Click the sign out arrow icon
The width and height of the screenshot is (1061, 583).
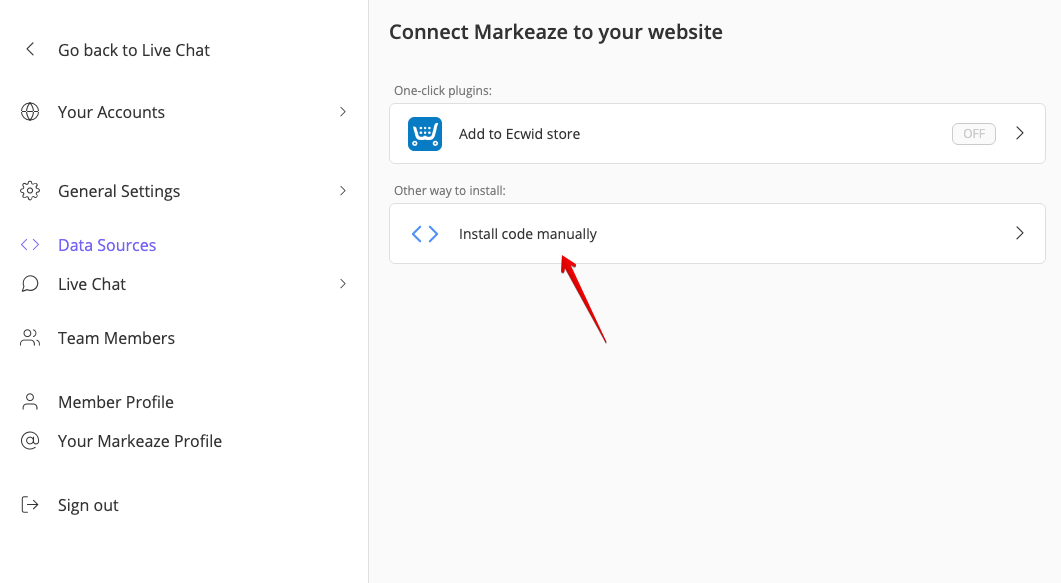click(x=30, y=505)
